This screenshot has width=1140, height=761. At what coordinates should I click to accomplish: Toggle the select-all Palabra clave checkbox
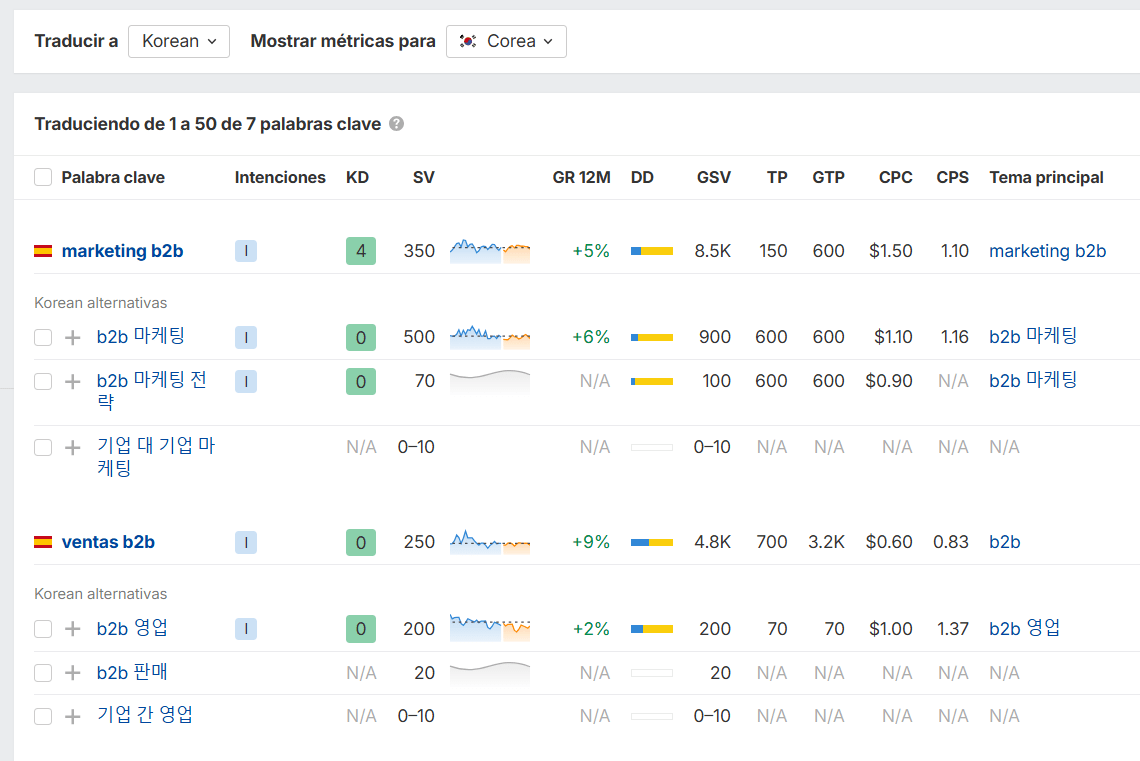(x=43, y=177)
